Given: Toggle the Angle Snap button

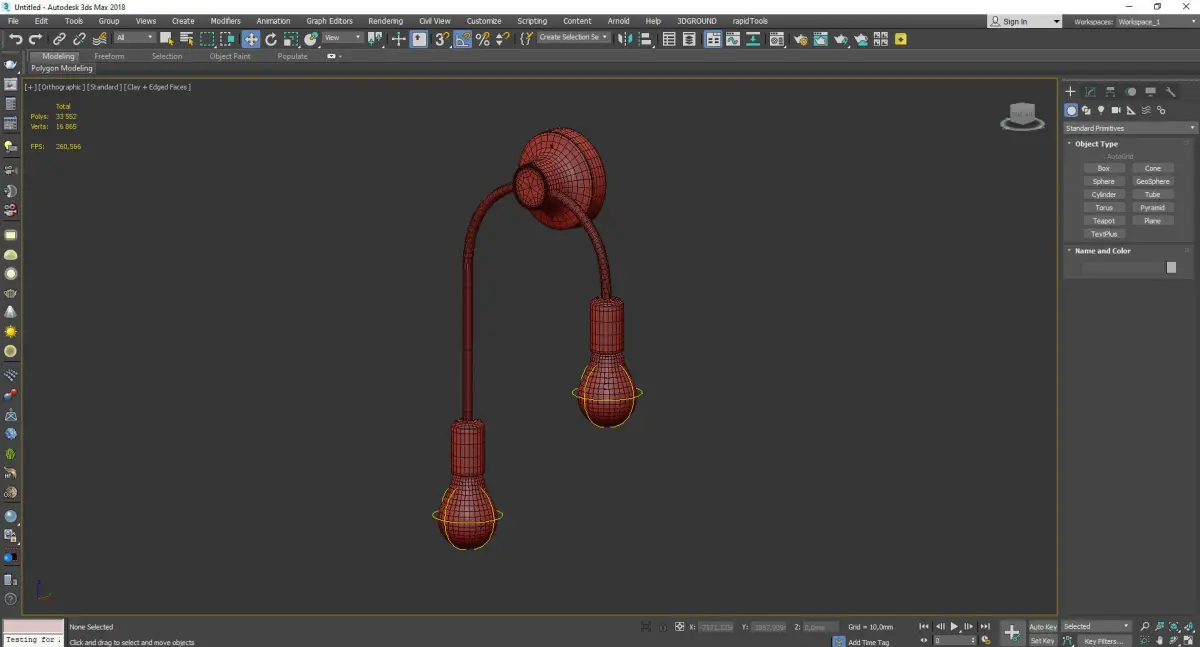Looking at the screenshot, I should click(463, 39).
